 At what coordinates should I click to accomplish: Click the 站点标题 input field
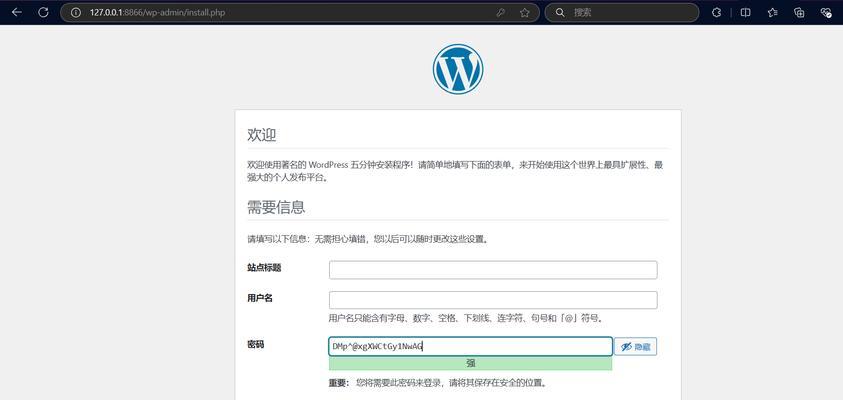[493, 270]
